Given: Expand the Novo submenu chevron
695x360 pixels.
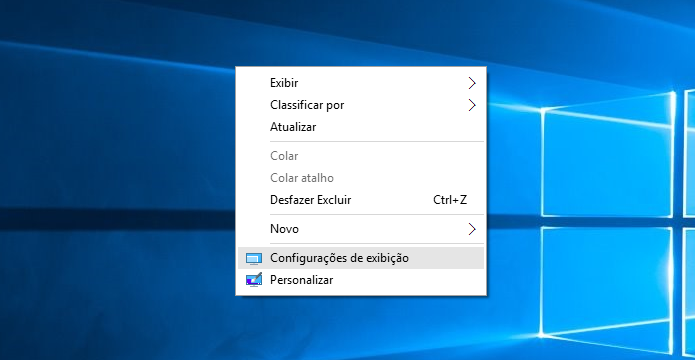Looking at the screenshot, I should [472, 229].
